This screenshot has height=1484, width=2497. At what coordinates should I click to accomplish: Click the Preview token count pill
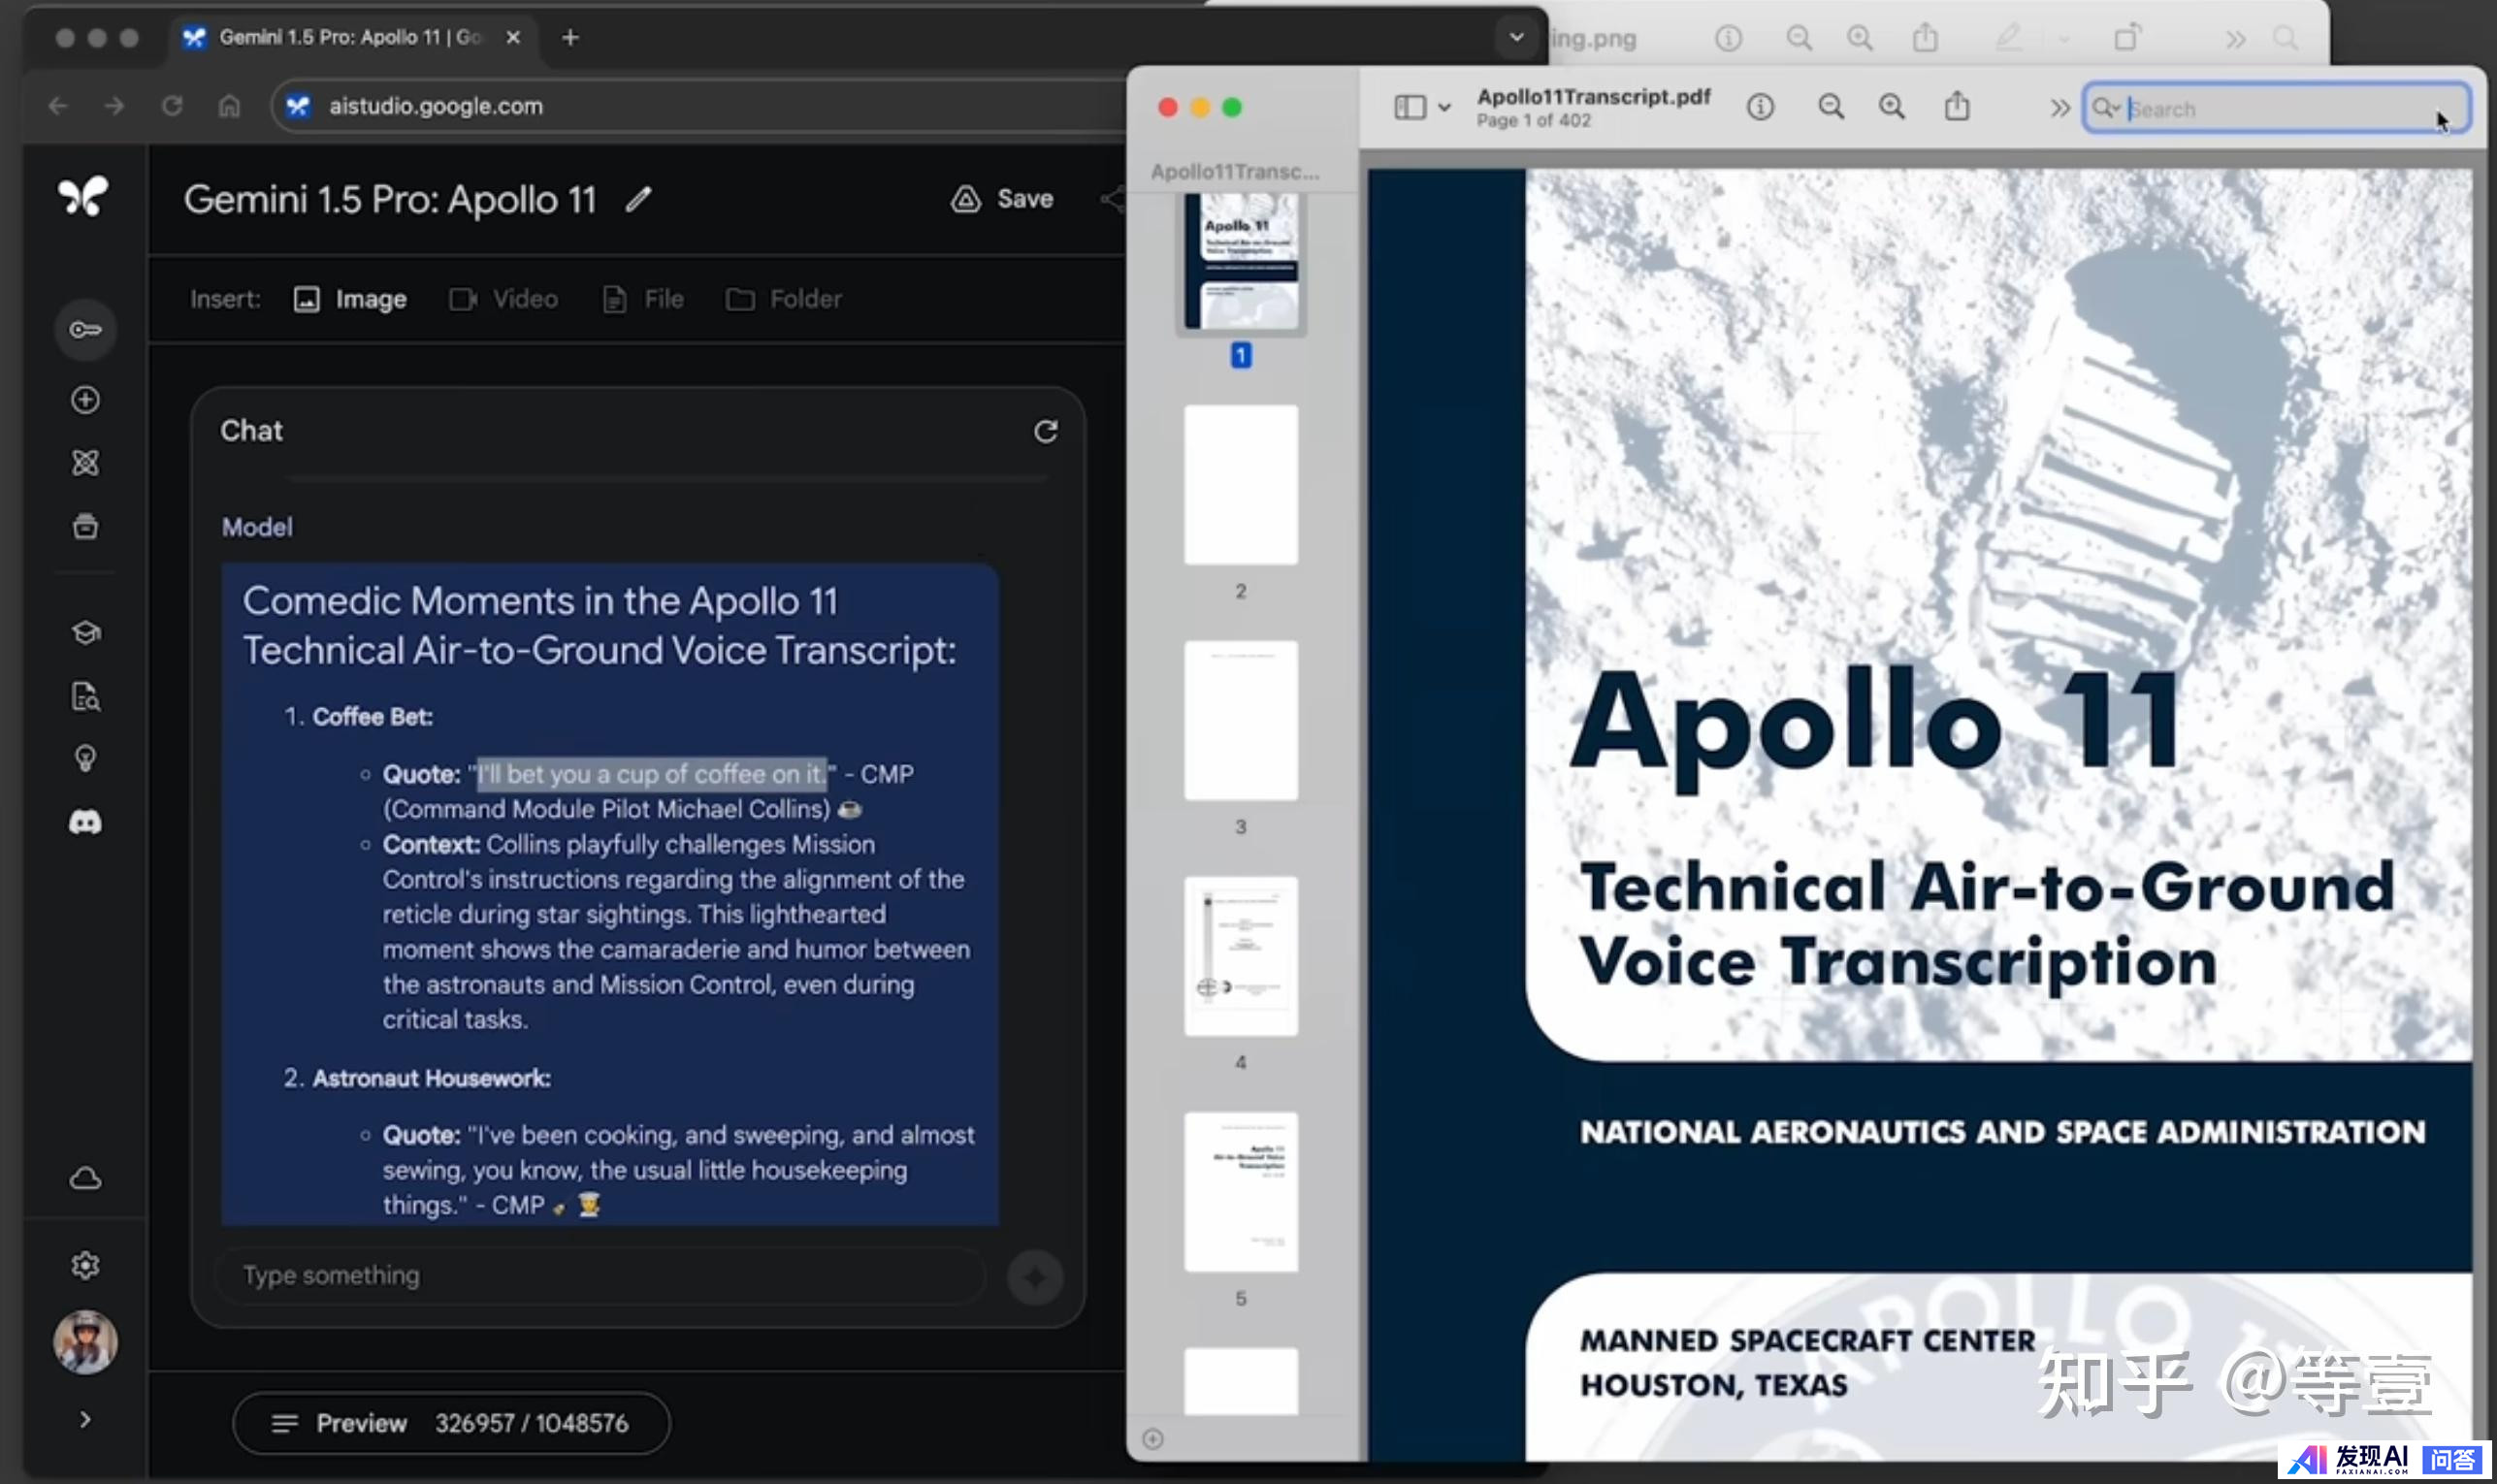coord(451,1423)
